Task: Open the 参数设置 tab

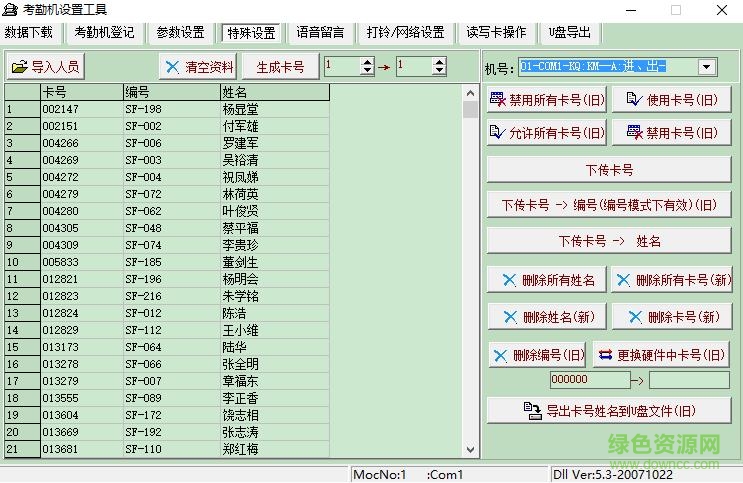Action: pos(180,33)
